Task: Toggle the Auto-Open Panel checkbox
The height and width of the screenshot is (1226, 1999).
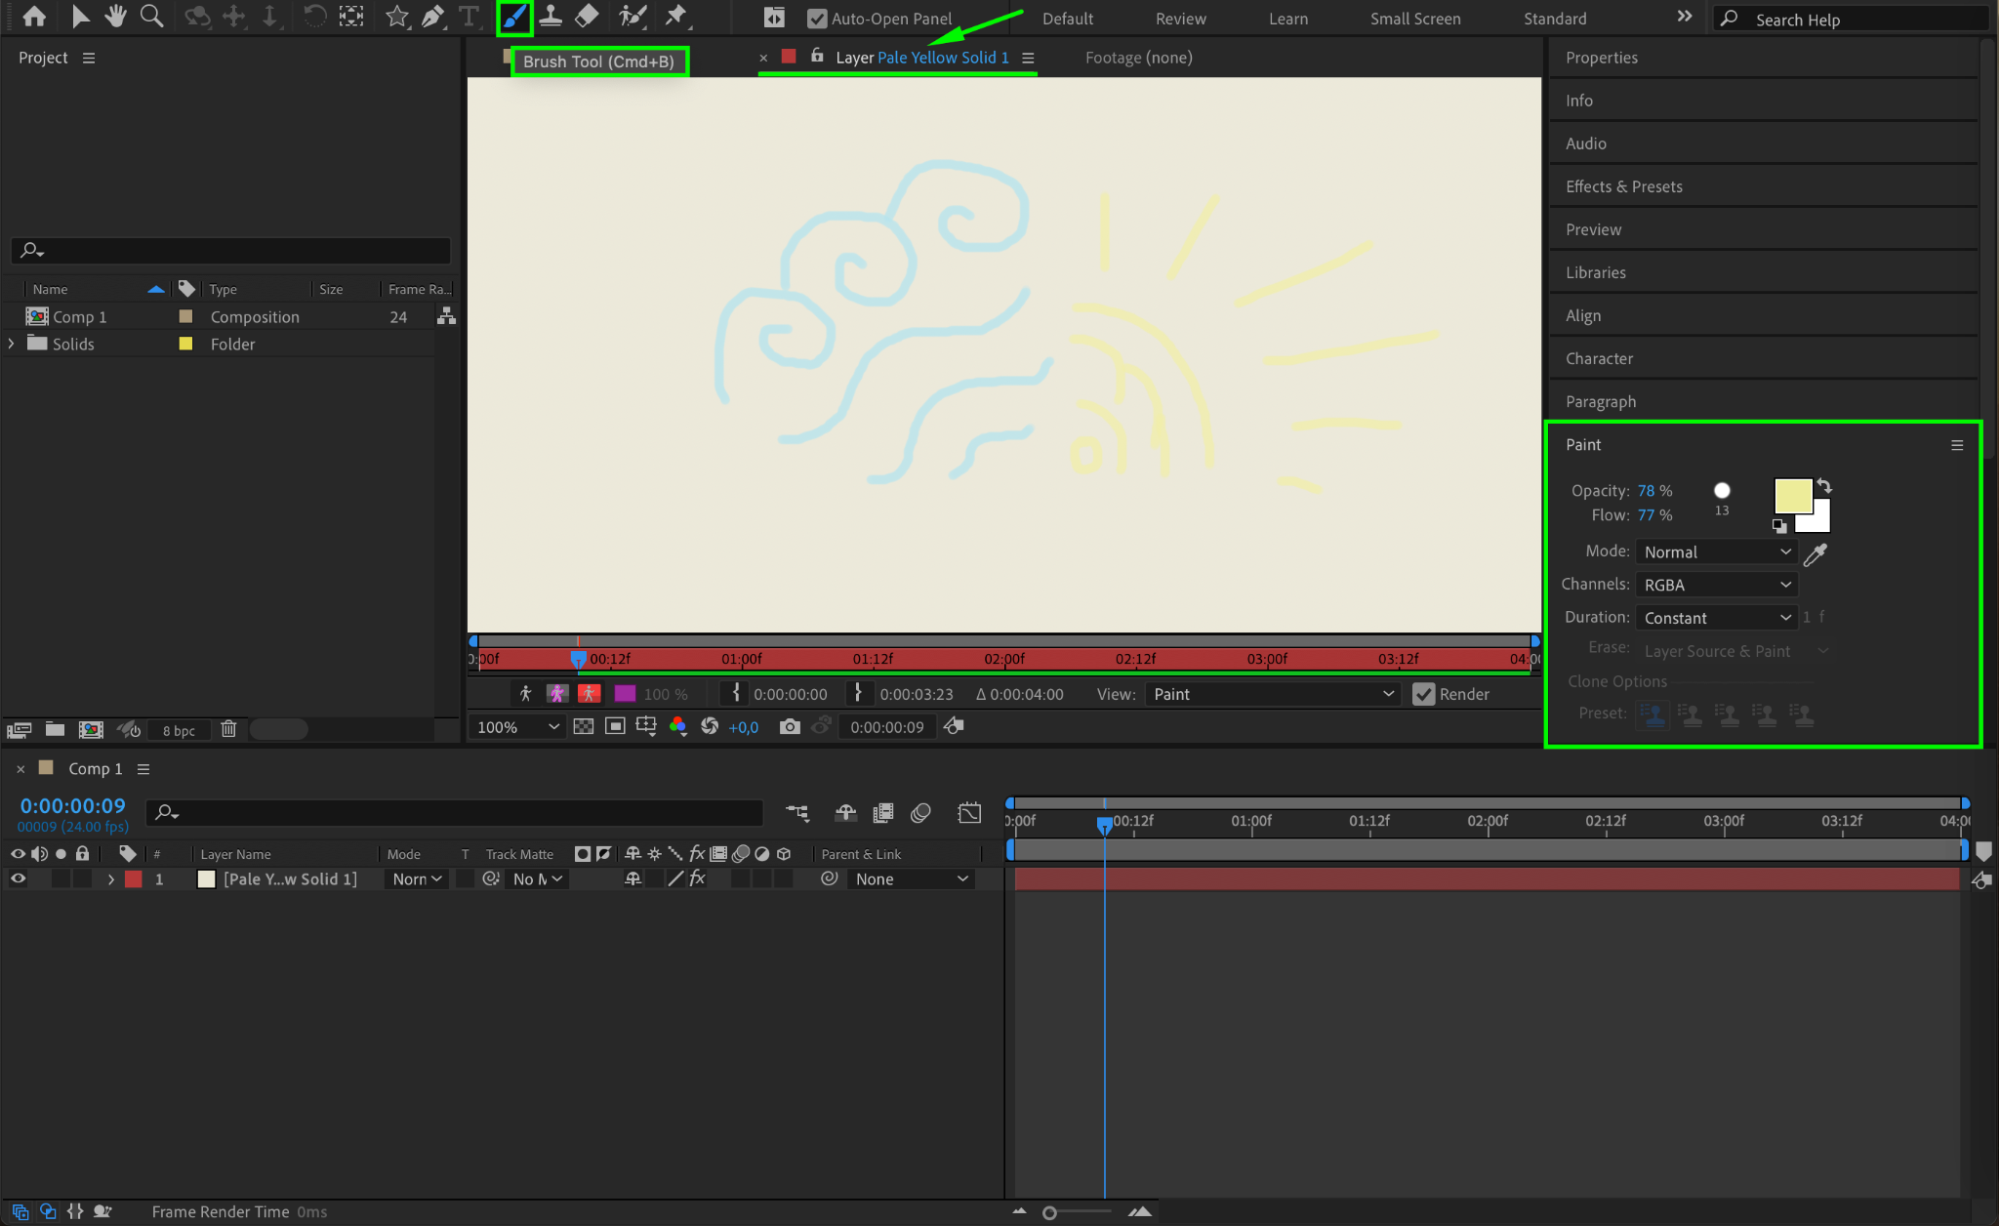Action: pyautogui.click(x=817, y=19)
